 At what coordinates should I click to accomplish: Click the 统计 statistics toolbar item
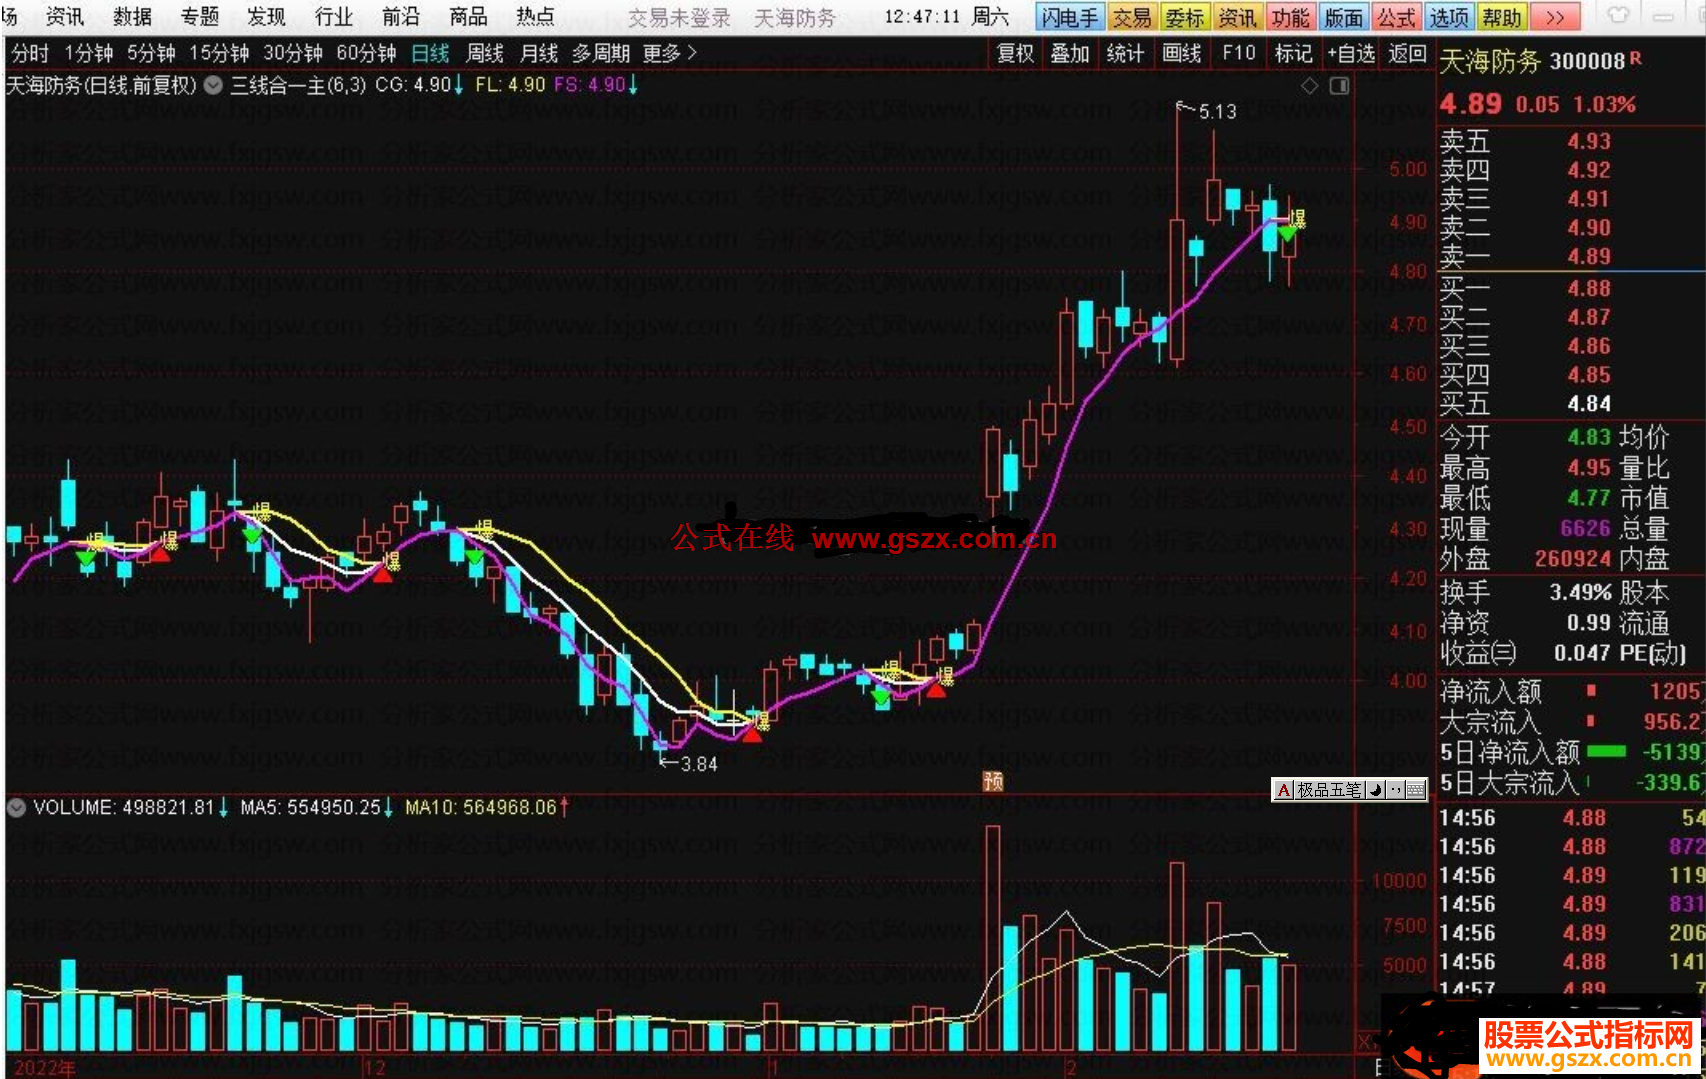tap(1125, 53)
